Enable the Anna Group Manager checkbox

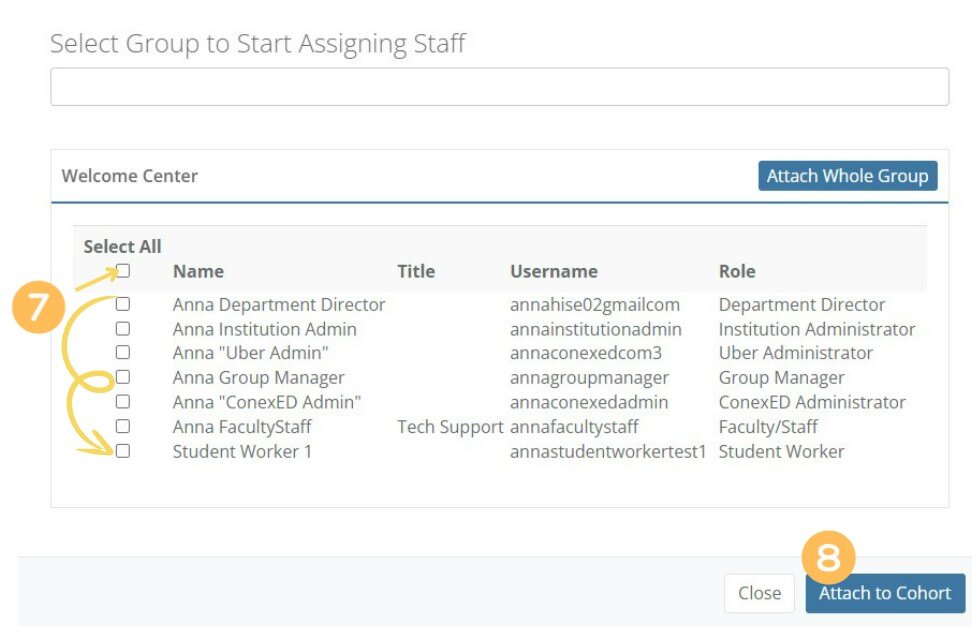(123, 377)
